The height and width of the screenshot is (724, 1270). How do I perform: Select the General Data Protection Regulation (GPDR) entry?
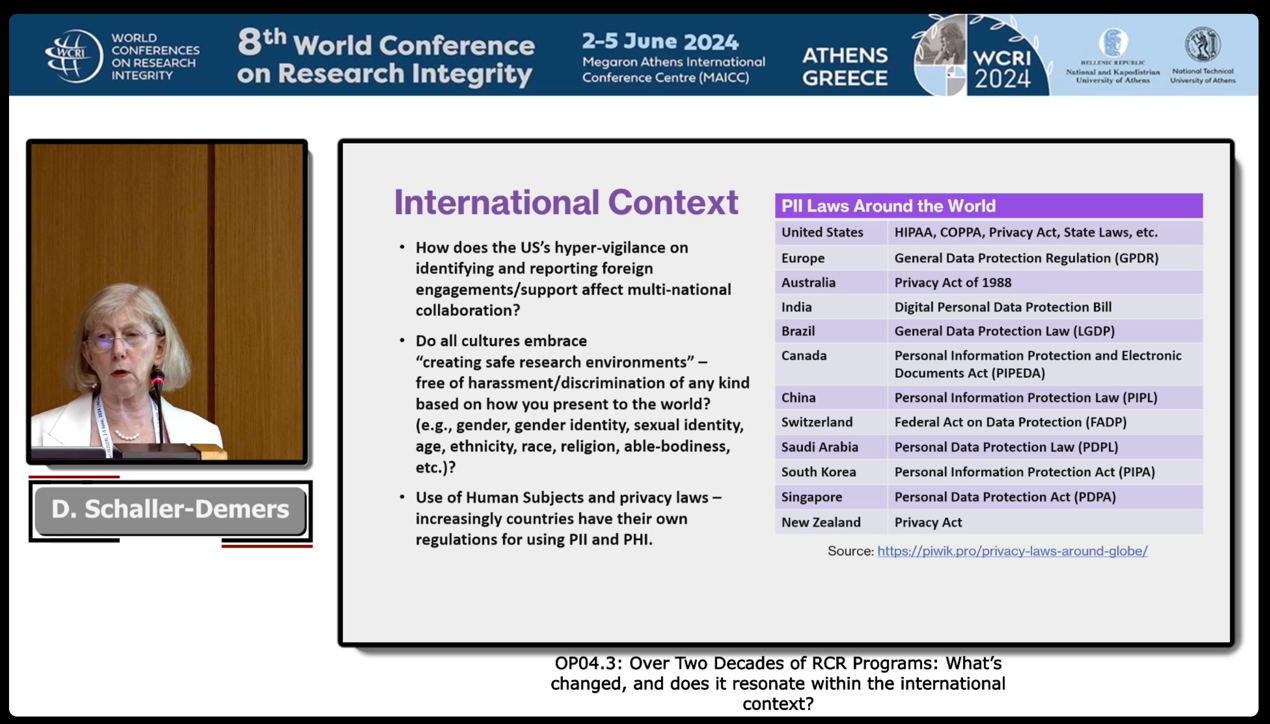point(1026,258)
